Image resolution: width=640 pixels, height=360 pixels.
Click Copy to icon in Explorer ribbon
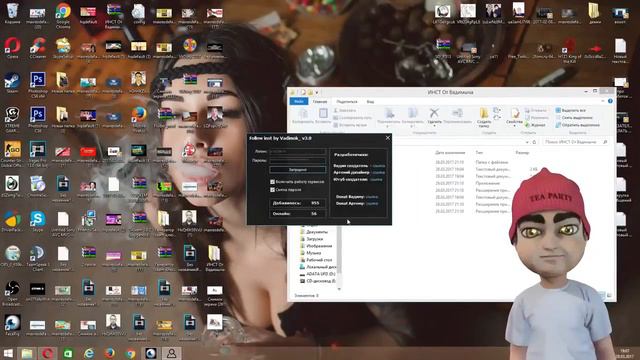(x=412, y=113)
